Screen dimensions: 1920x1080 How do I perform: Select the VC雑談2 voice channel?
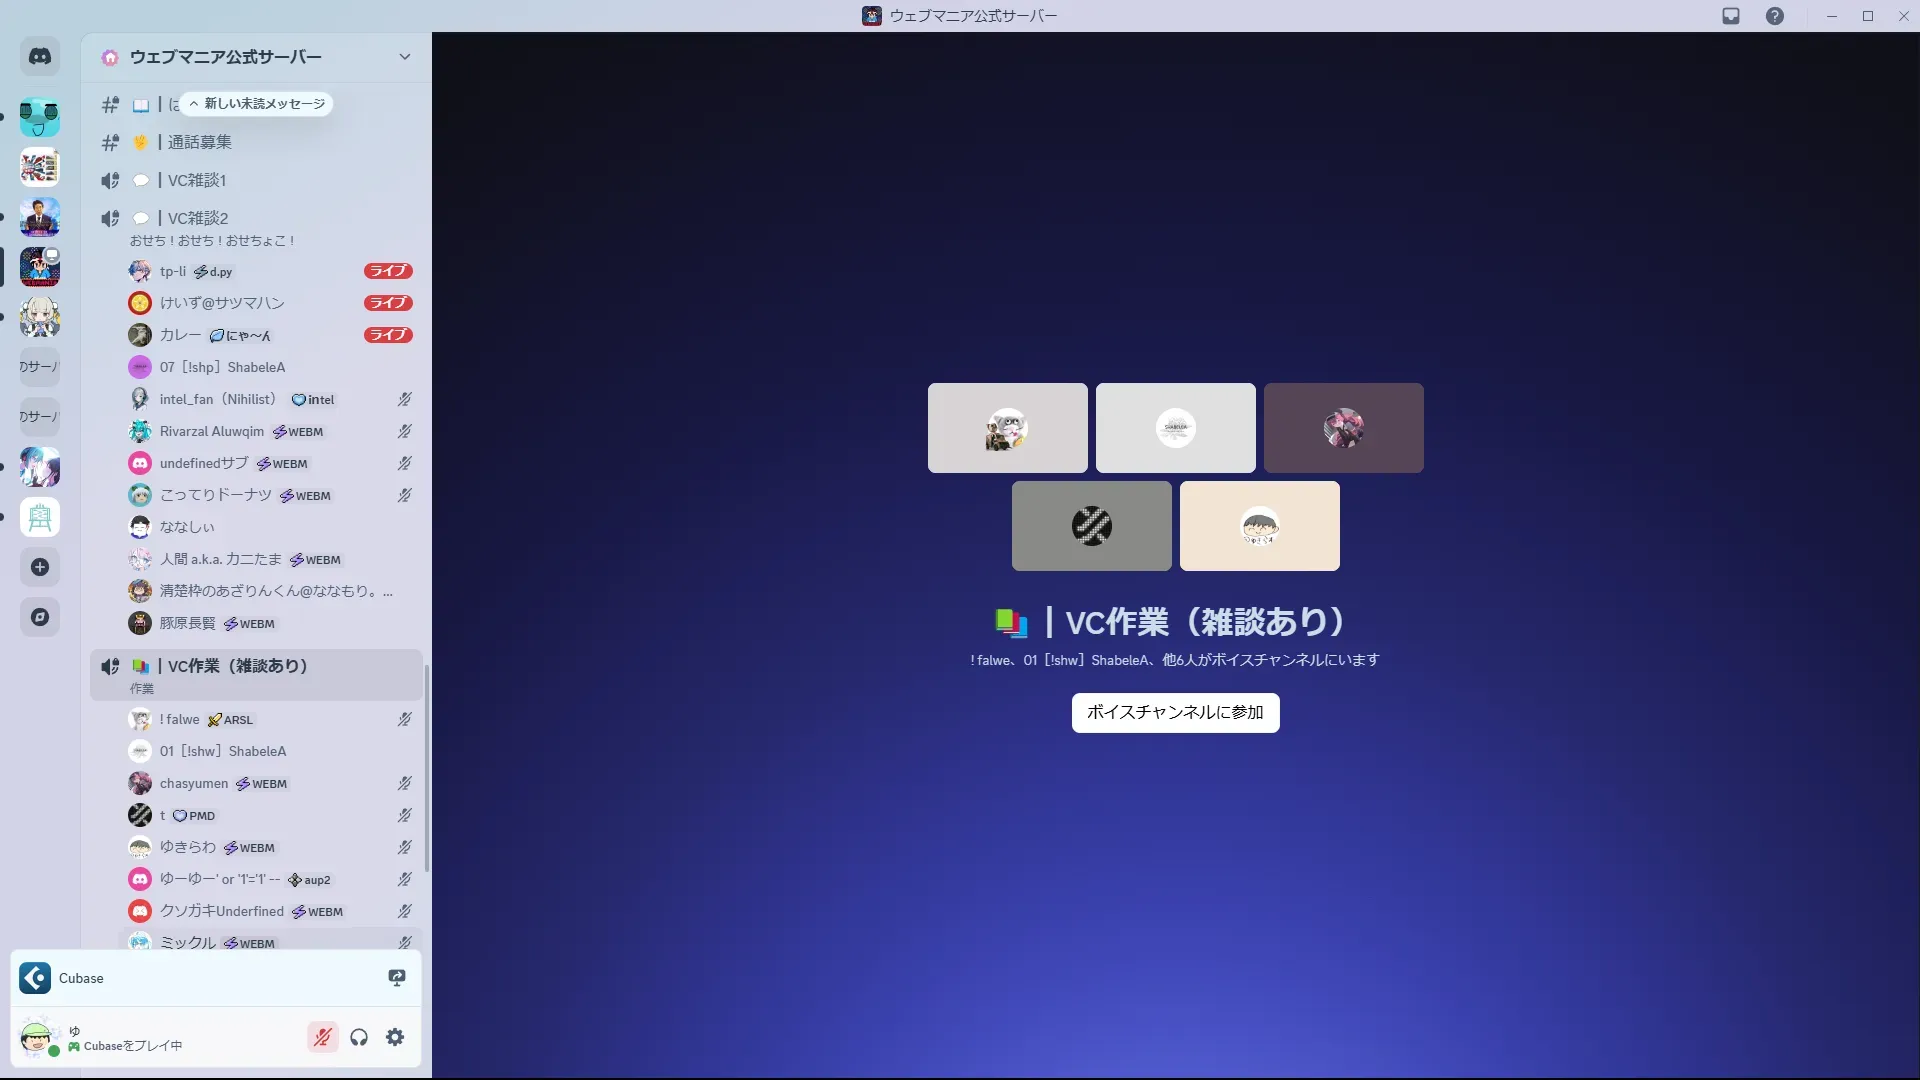[x=198, y=218]
